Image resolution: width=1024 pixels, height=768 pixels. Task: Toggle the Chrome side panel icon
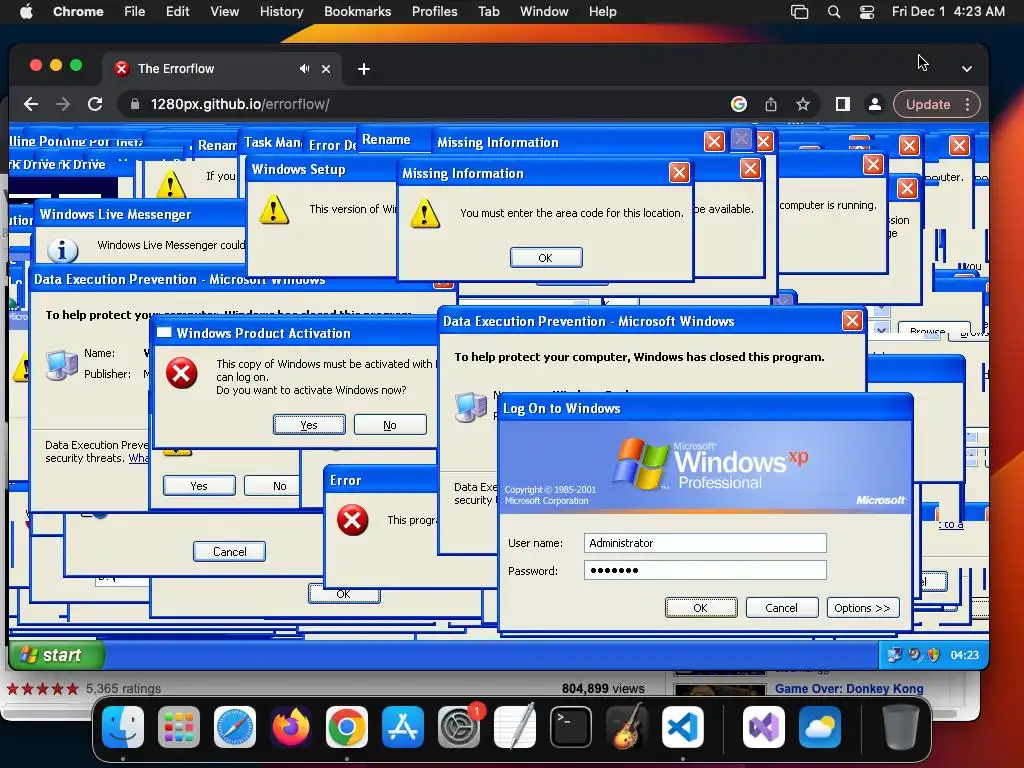pyautogui.click(x=842, y=104)
